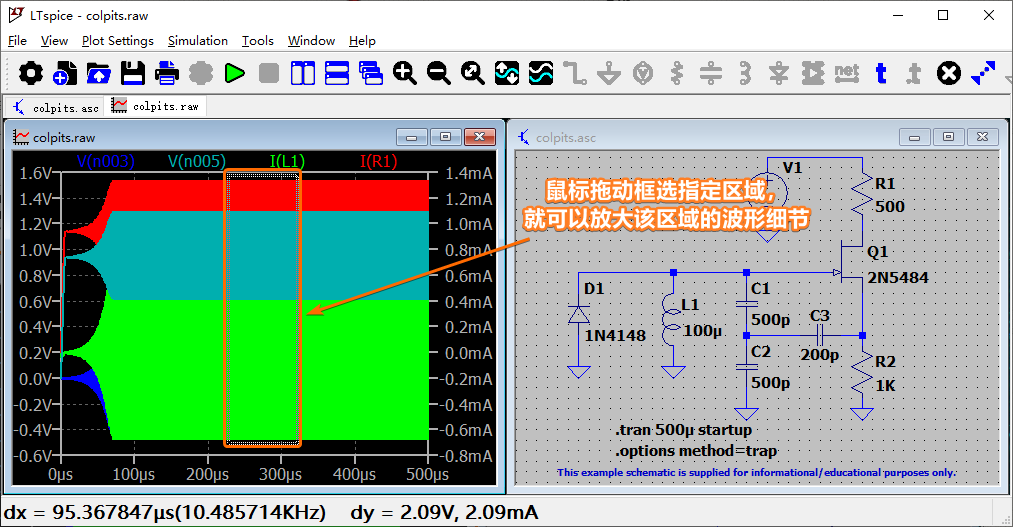The height and width of the screenshot is (527, 1013).
Task: Switch to colpits.asc tab
Action: (x=56, y=108)
